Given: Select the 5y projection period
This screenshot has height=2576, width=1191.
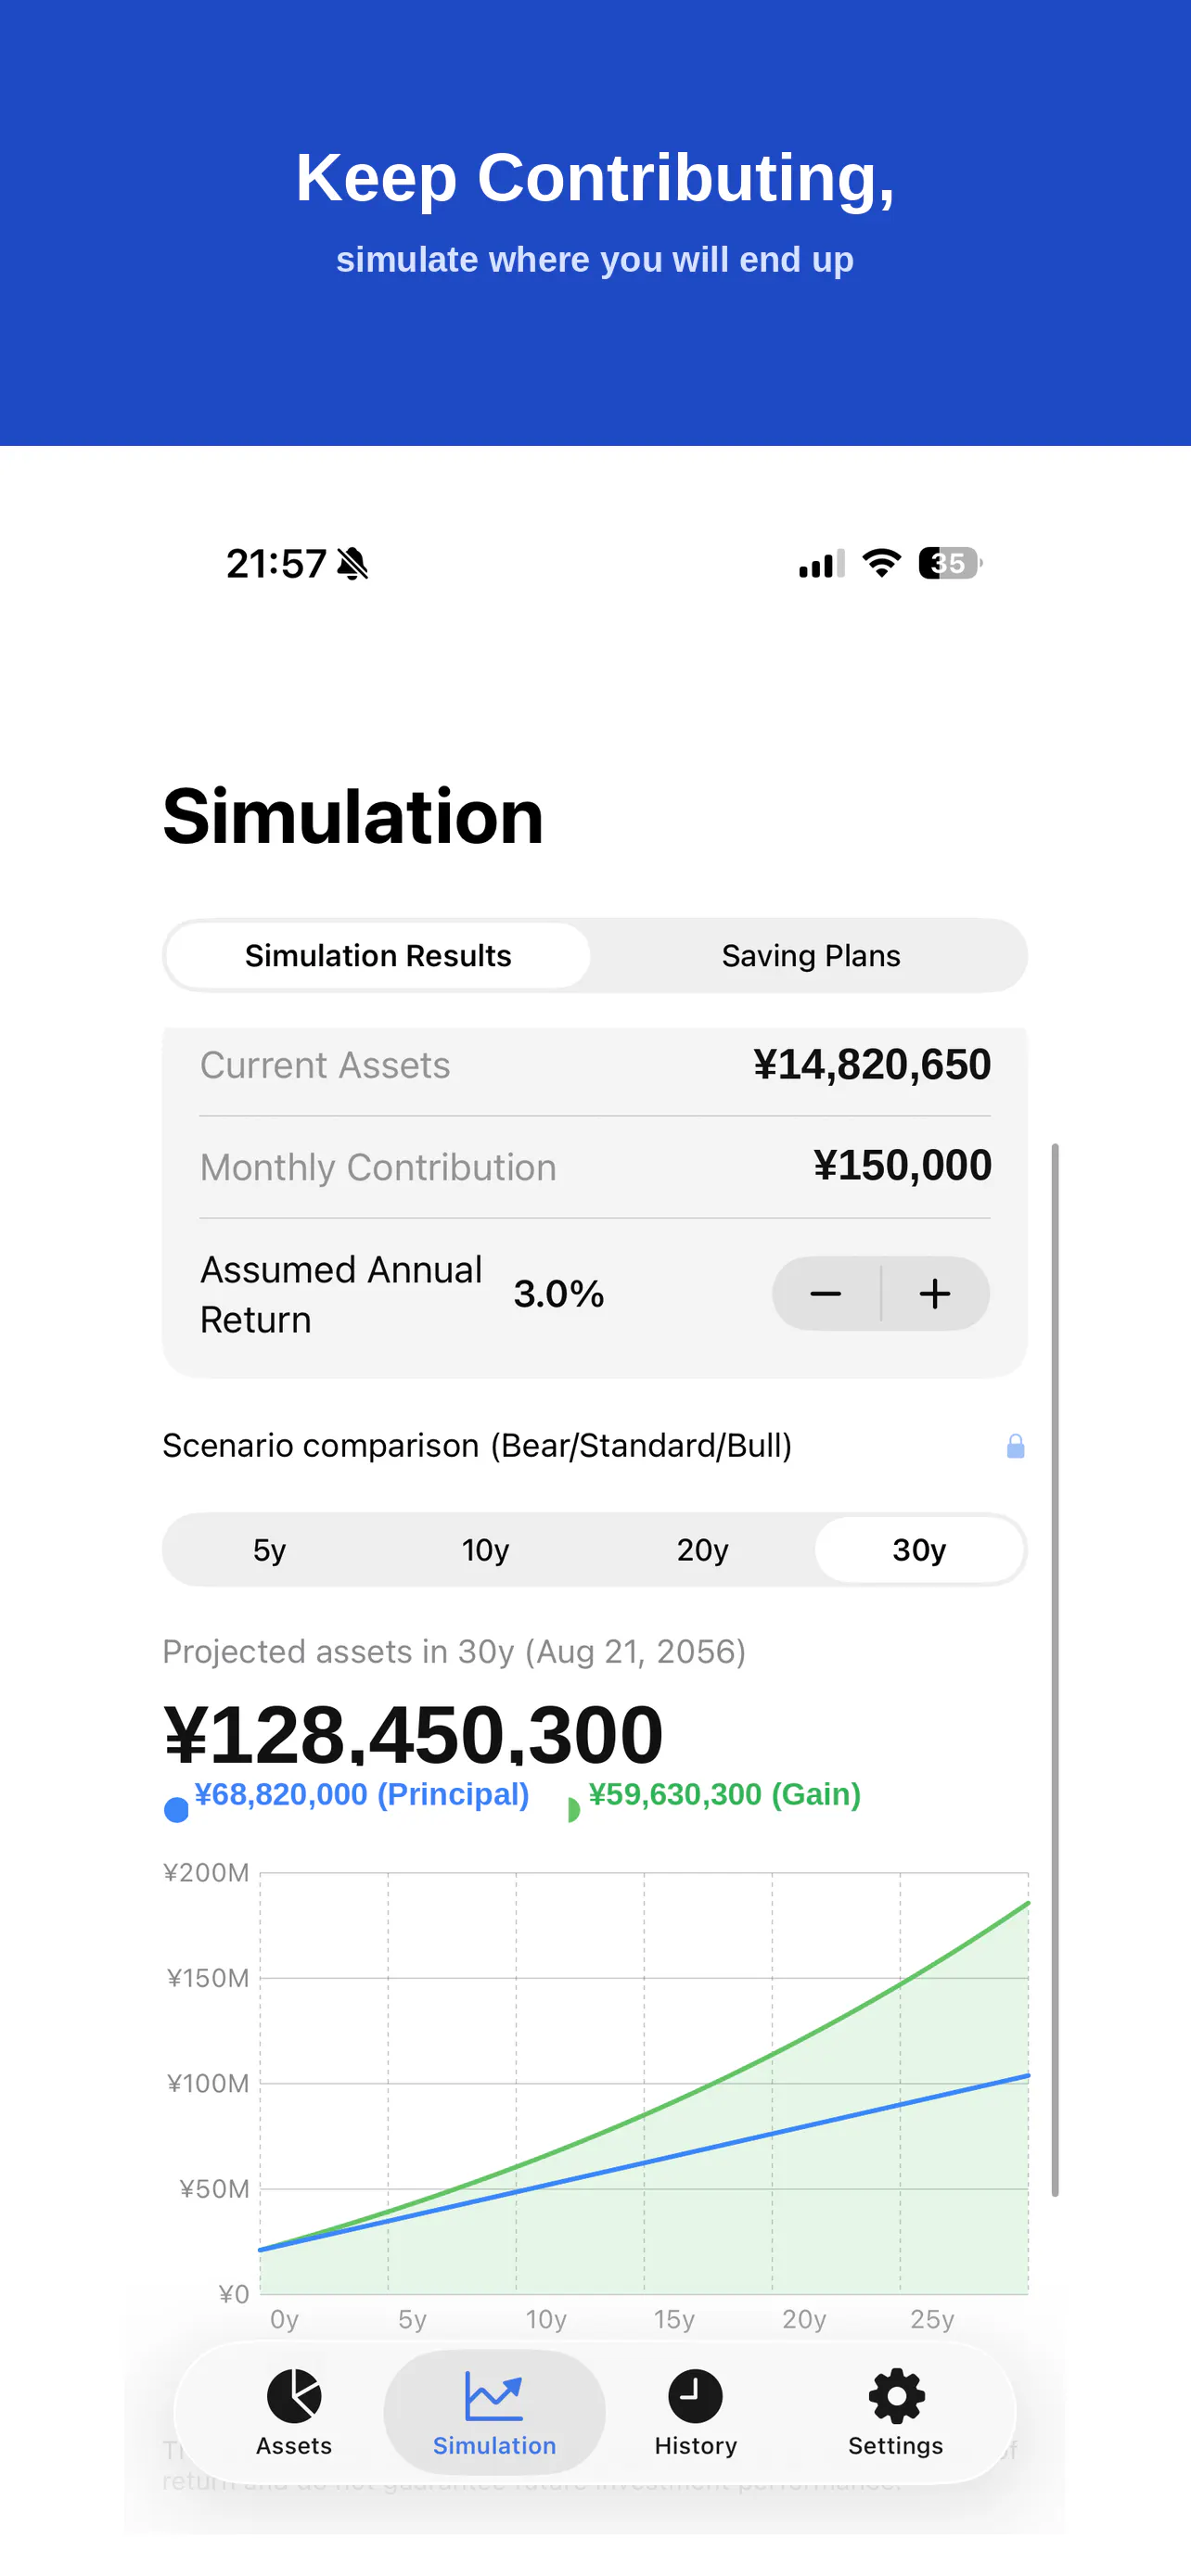Looking at the screenshot, I should point(270,1549).
